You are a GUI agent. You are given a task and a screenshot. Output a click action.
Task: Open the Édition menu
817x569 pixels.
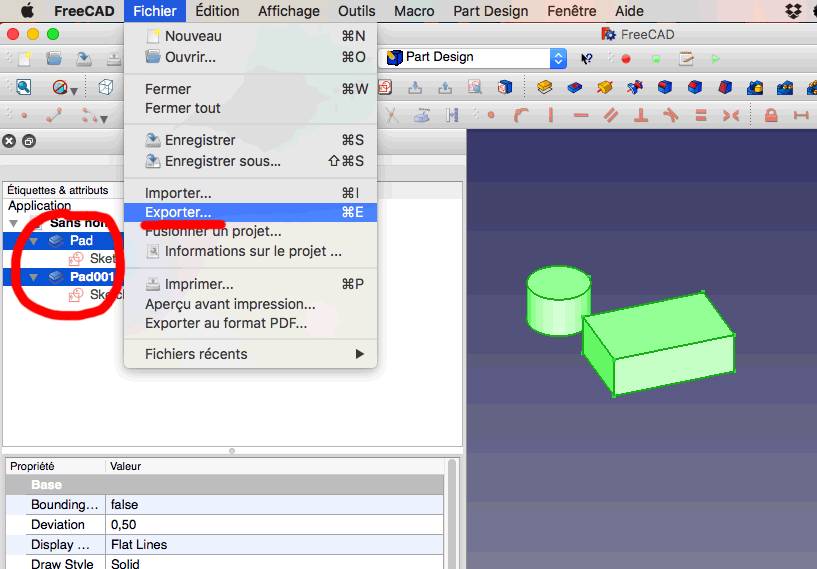coord(217,11)
